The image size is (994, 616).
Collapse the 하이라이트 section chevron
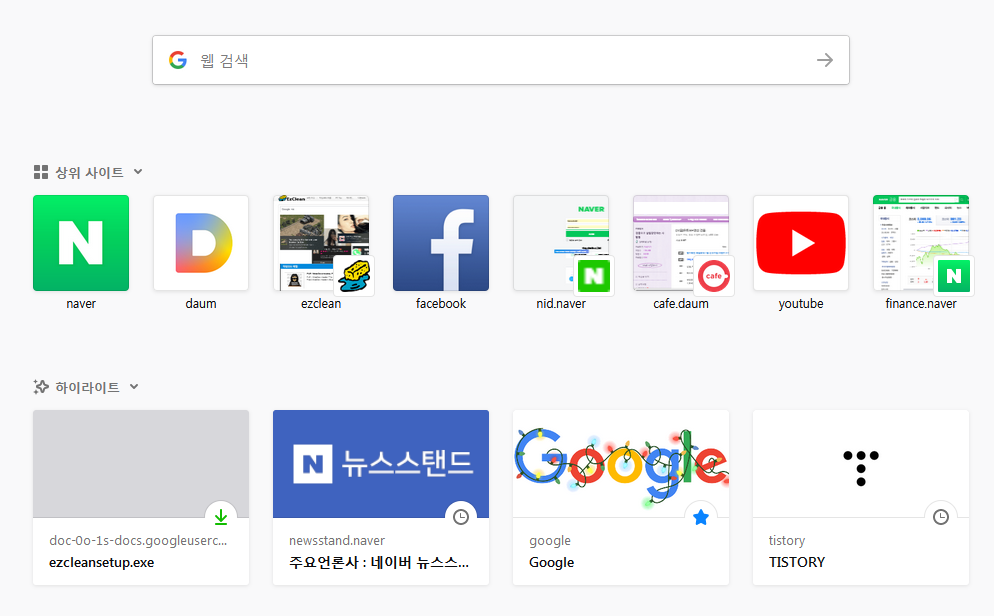pos(134,387)
